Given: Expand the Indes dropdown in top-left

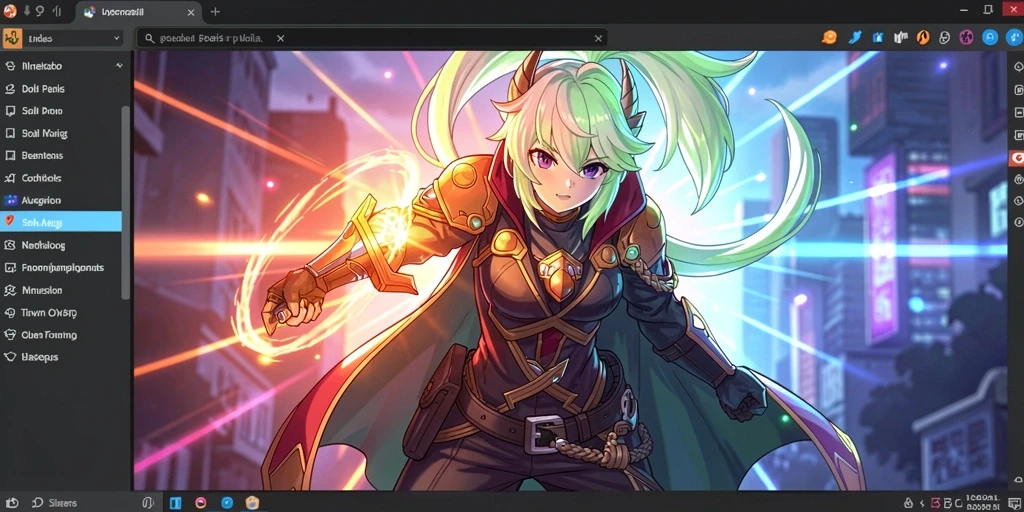Looking at the screenshot, I should click(x=62, y=39).
